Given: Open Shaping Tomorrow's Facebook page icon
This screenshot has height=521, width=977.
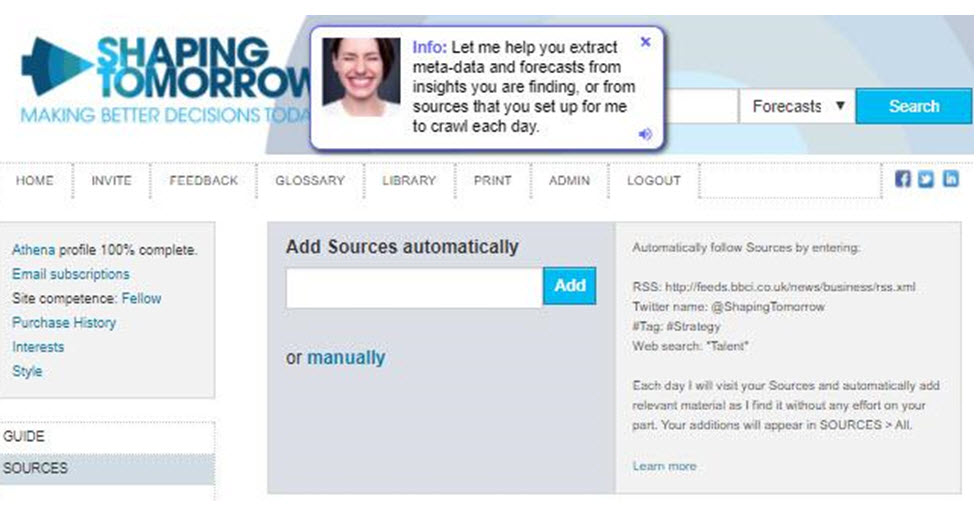Looking at the screenshot, I should coord(902,179).
